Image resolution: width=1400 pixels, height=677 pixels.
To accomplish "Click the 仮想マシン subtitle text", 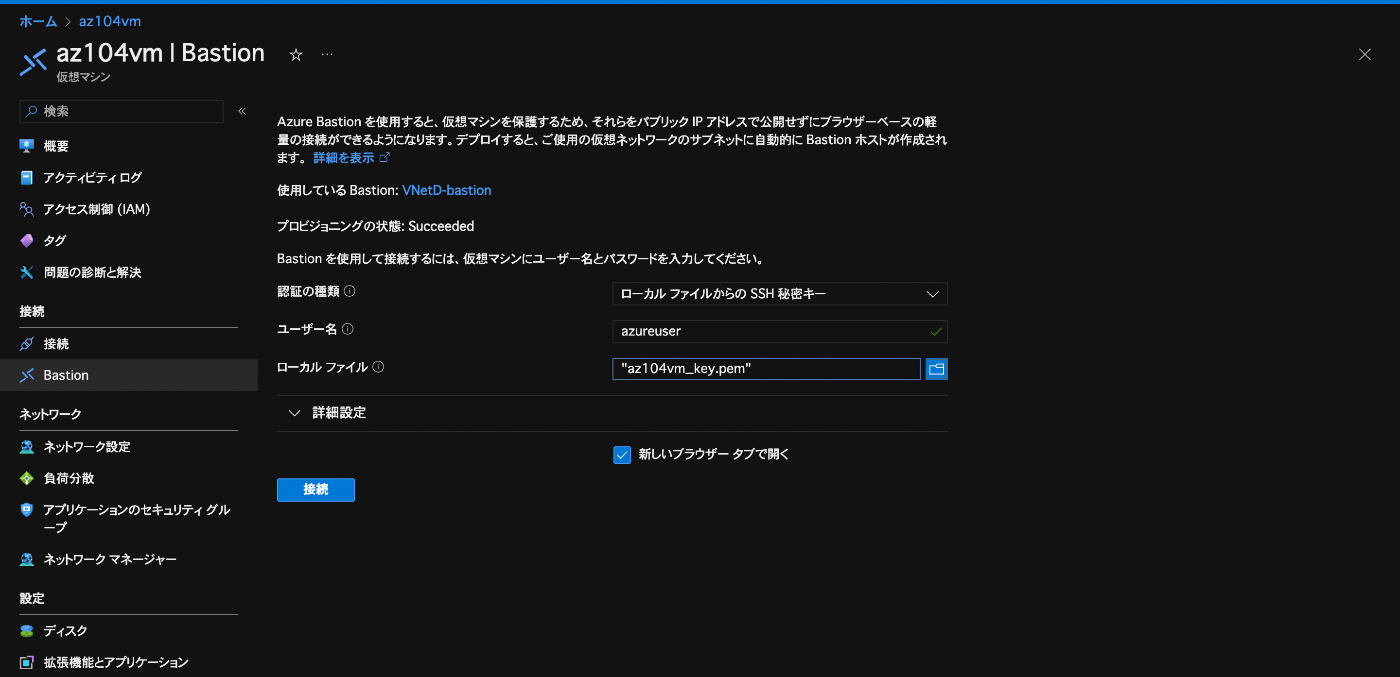I will point(84,77).
